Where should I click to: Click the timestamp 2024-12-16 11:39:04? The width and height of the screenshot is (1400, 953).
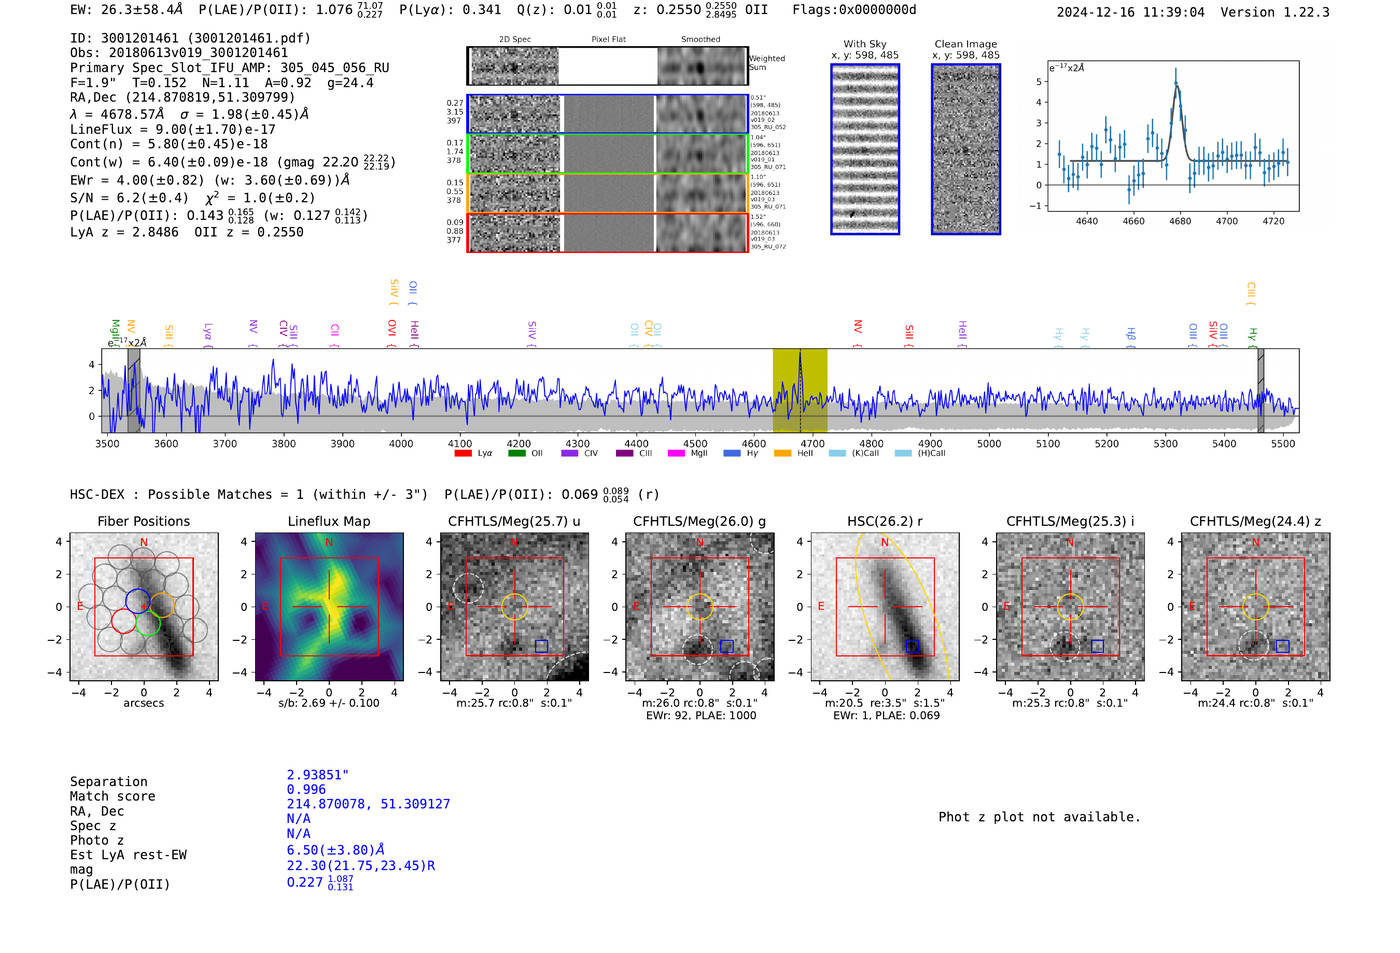[x=1131, y=12]
